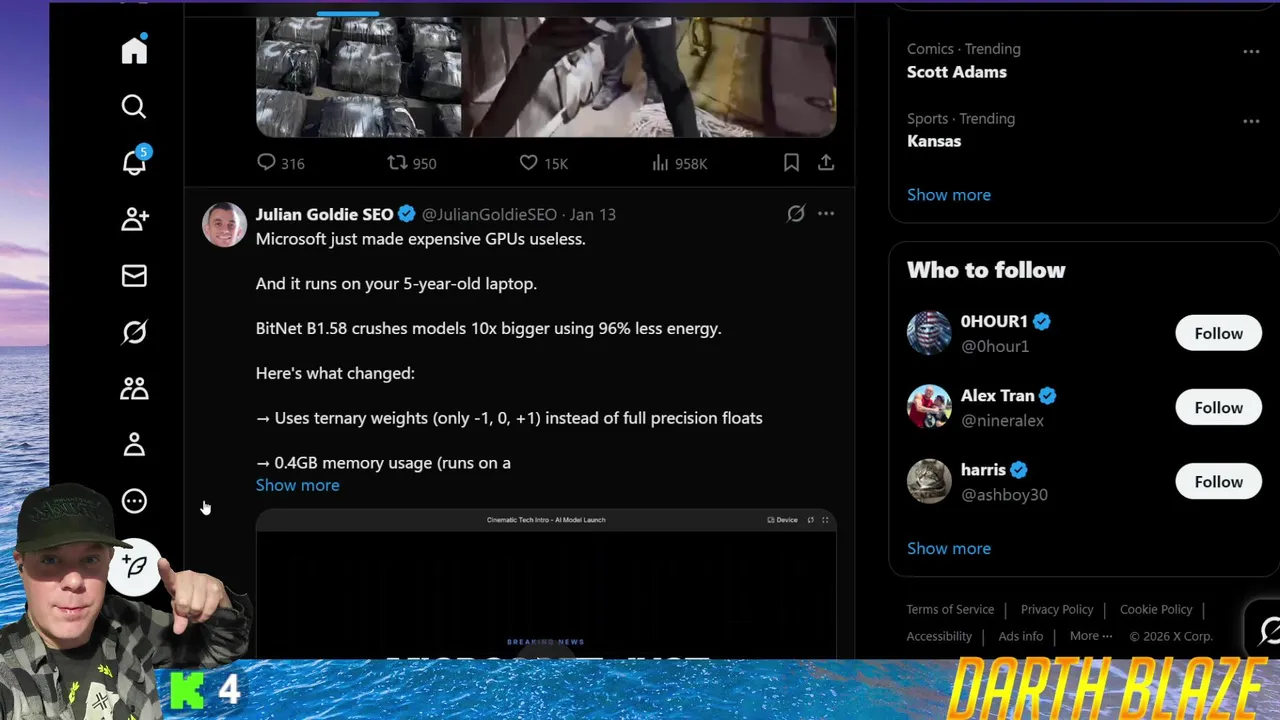The width and height of the screenshot is (1280, 720).
Task: Open the @0hour1 handle
Action: pos(995,346)
